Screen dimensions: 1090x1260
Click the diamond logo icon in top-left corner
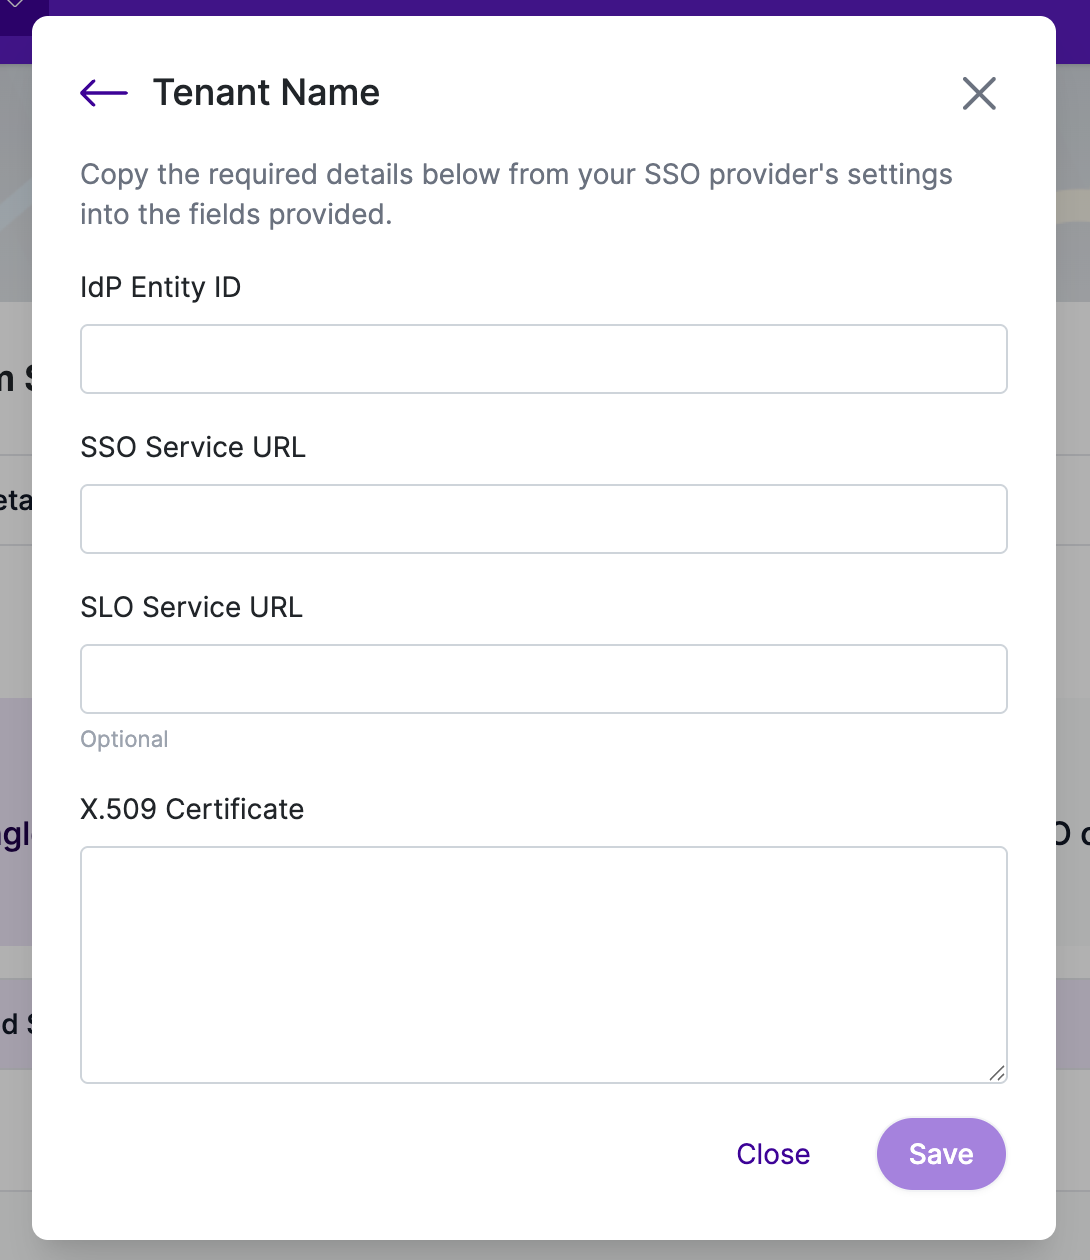15,5
